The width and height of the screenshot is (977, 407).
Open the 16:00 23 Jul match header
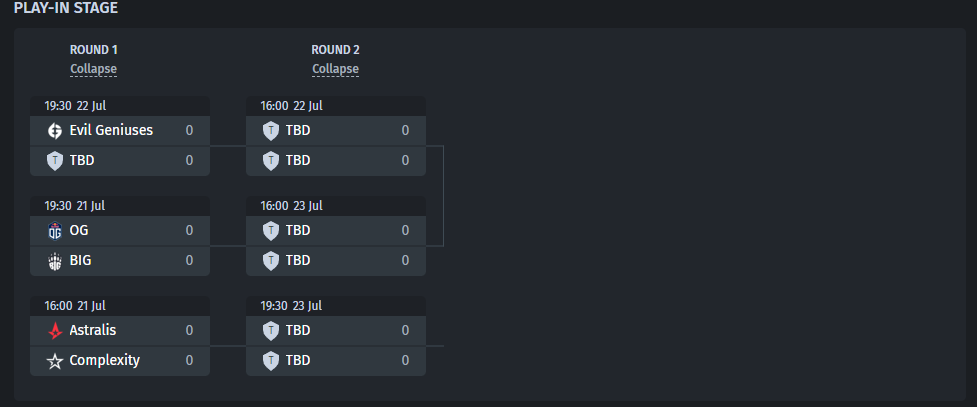coord(336,206)
